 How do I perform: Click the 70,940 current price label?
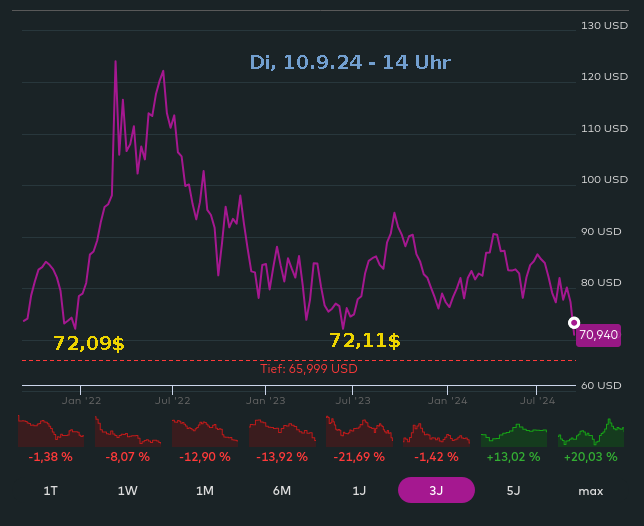(598, 335)
